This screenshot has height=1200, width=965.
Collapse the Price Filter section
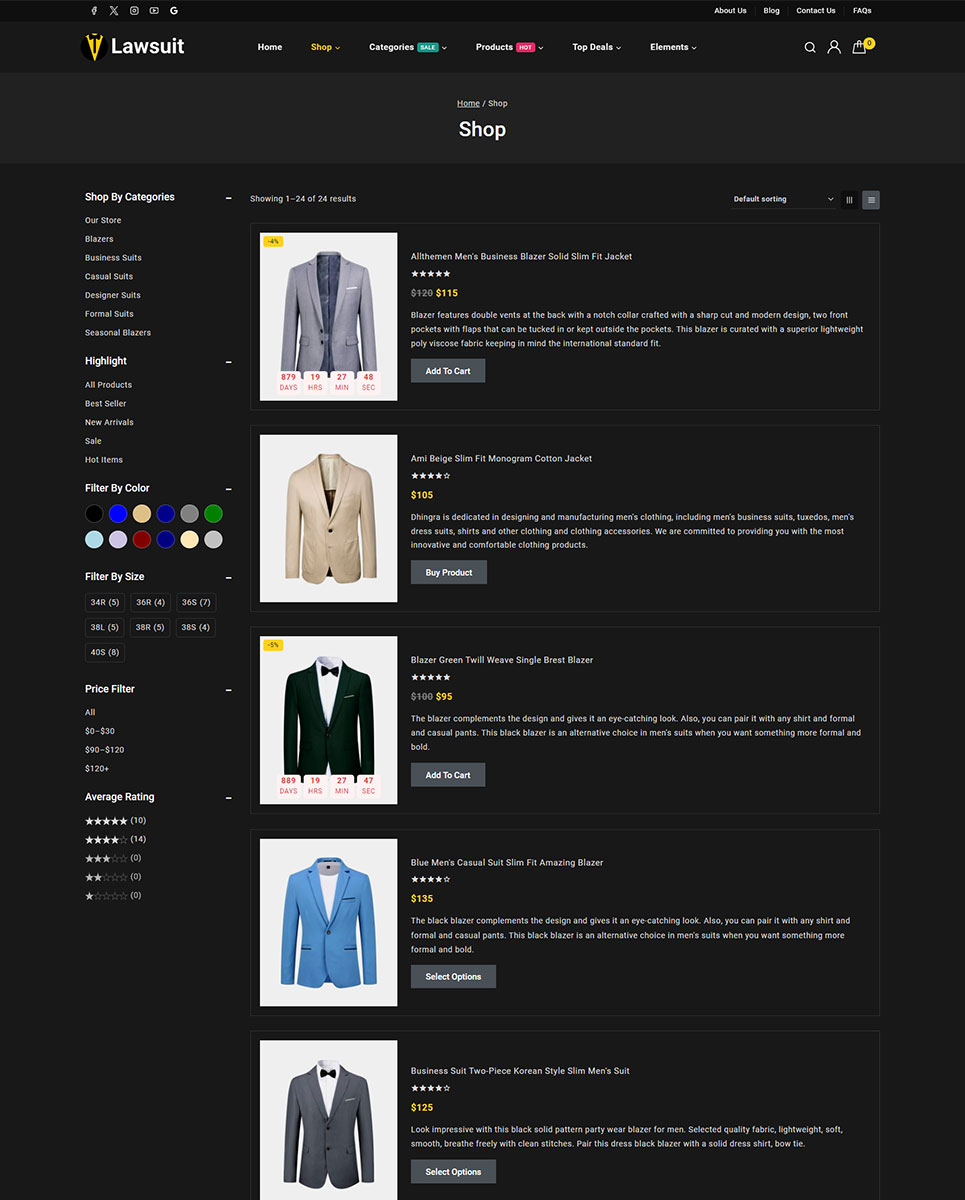point(229,690)
